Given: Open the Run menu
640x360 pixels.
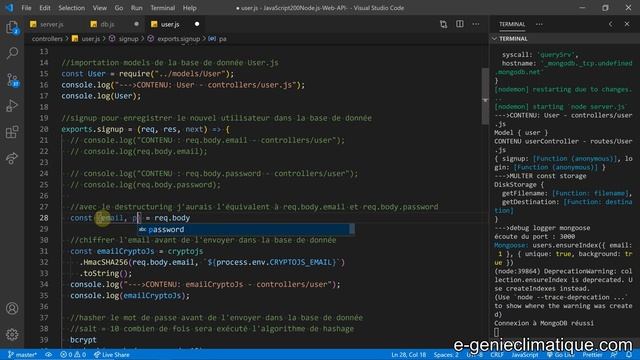Looking at the screenshot, I should (x=137, y=8).
